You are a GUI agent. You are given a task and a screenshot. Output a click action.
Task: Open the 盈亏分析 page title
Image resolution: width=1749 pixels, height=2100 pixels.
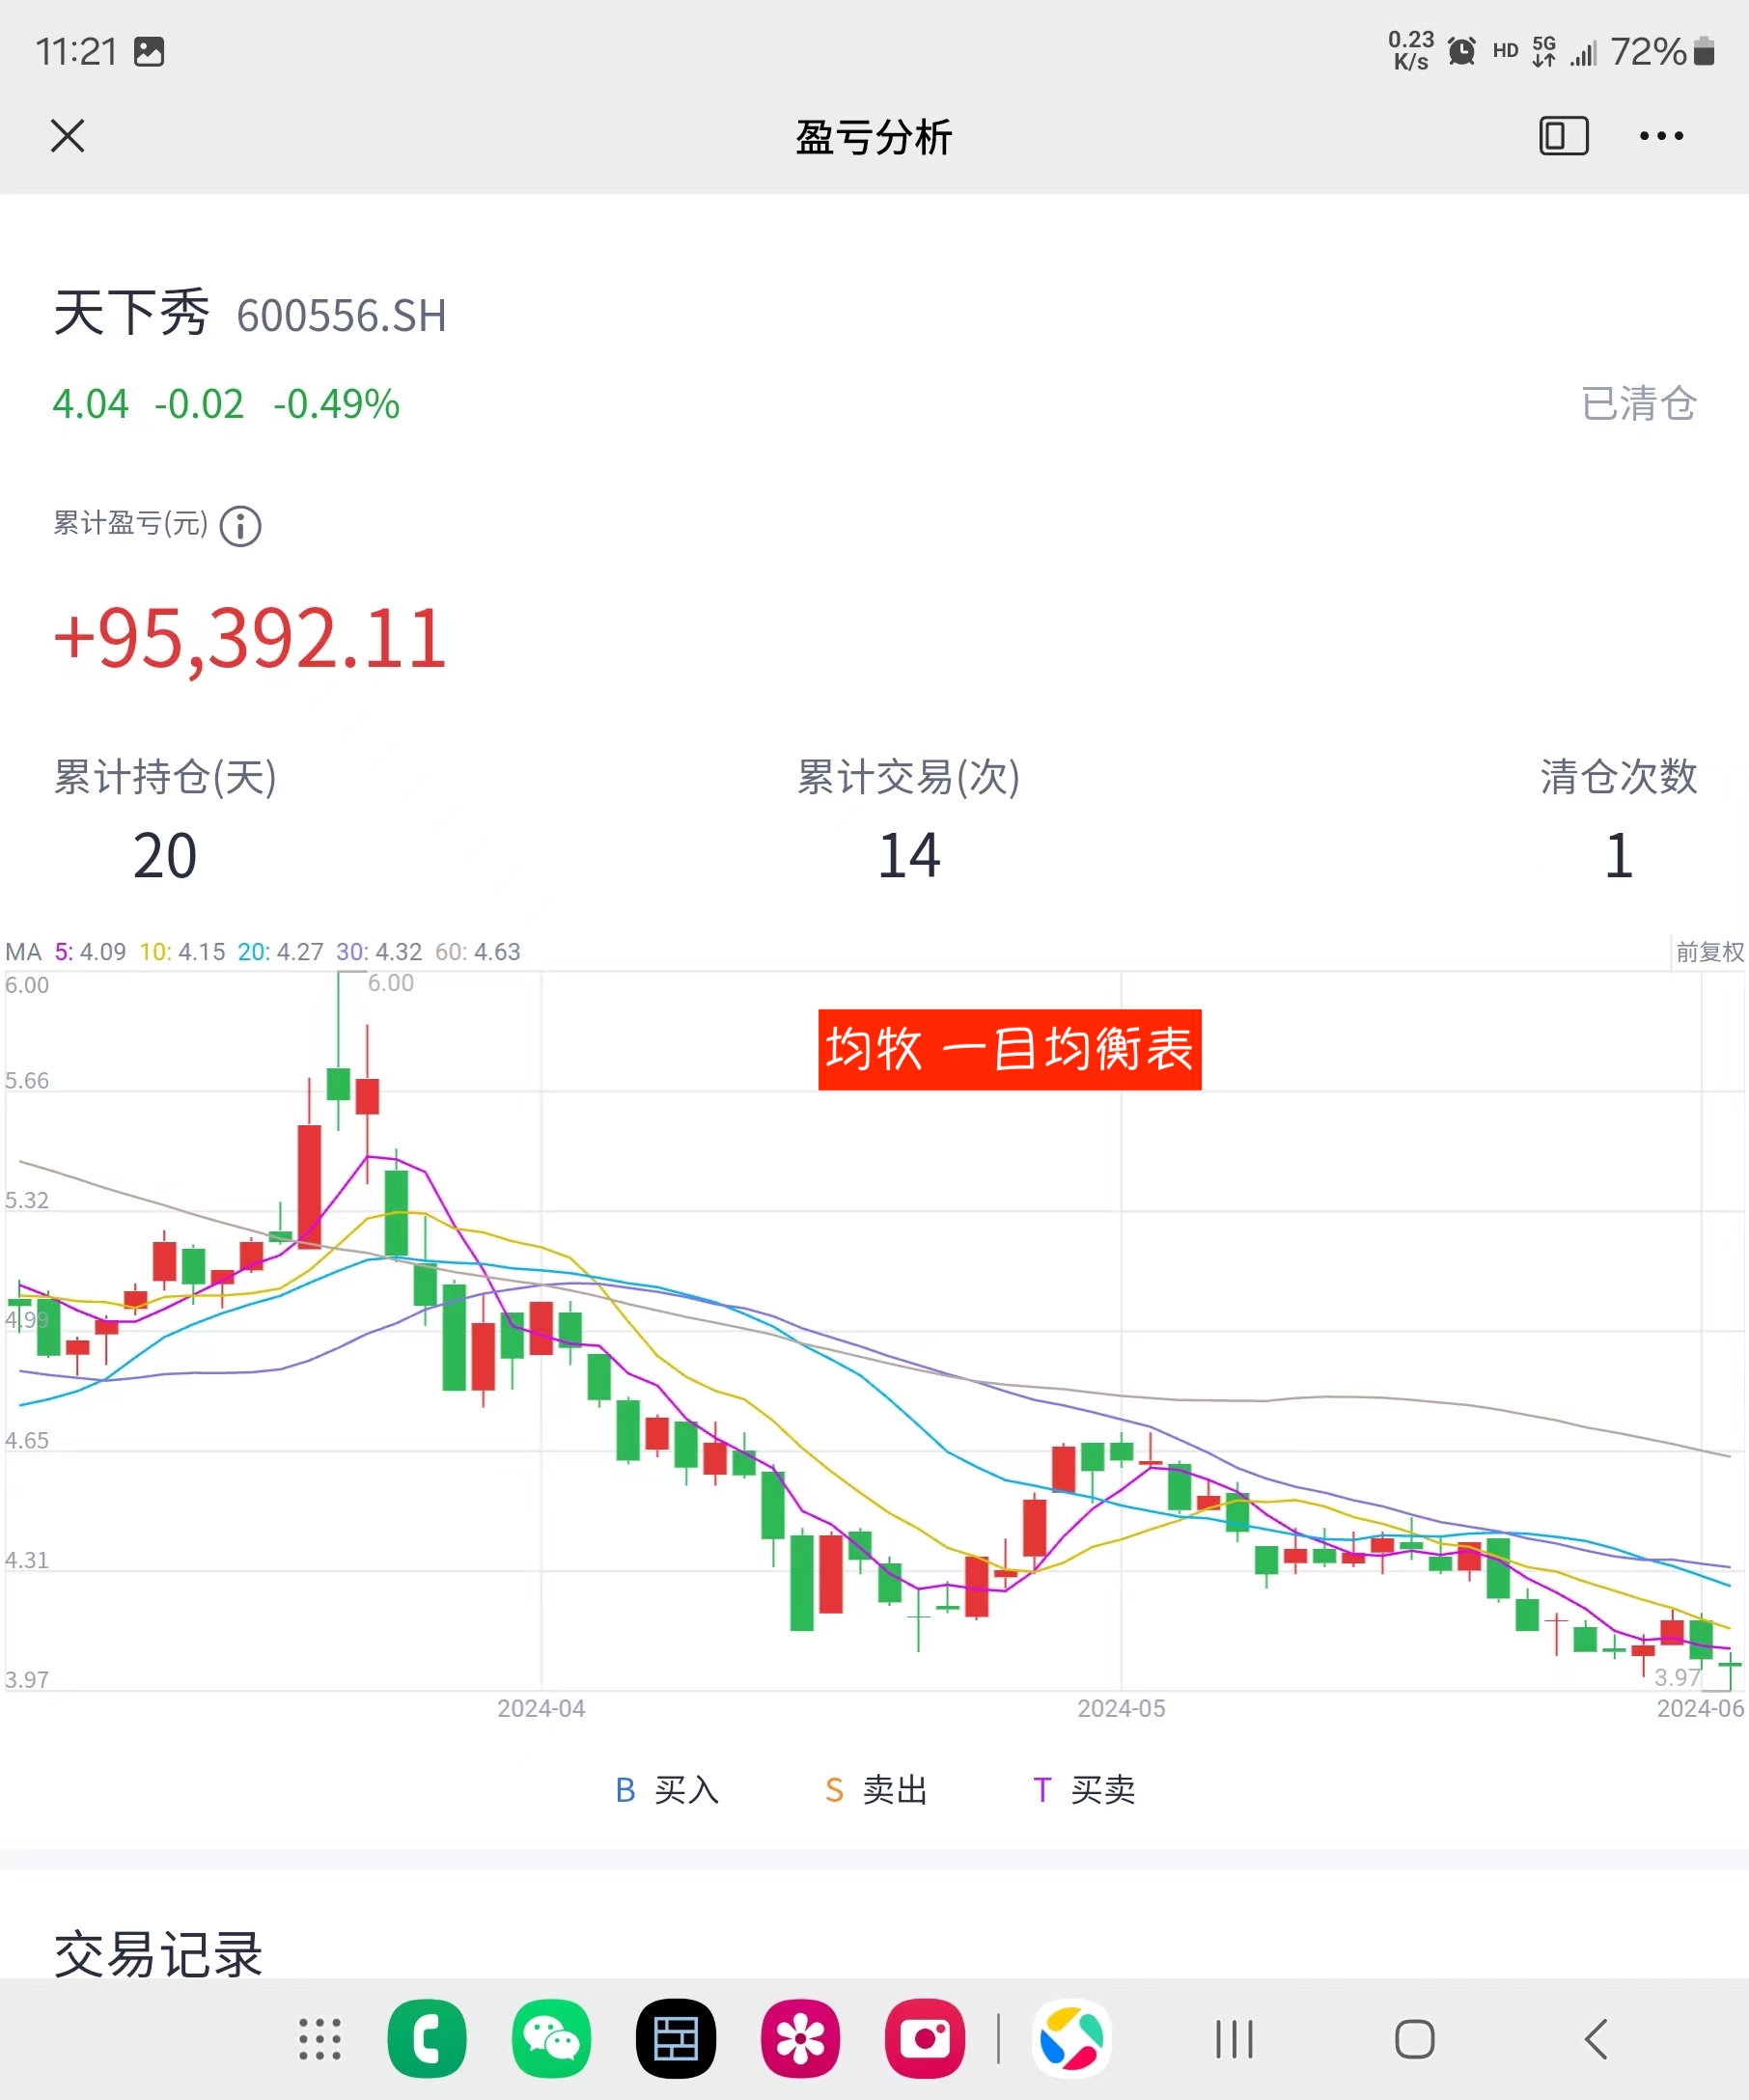click(872, 136)
